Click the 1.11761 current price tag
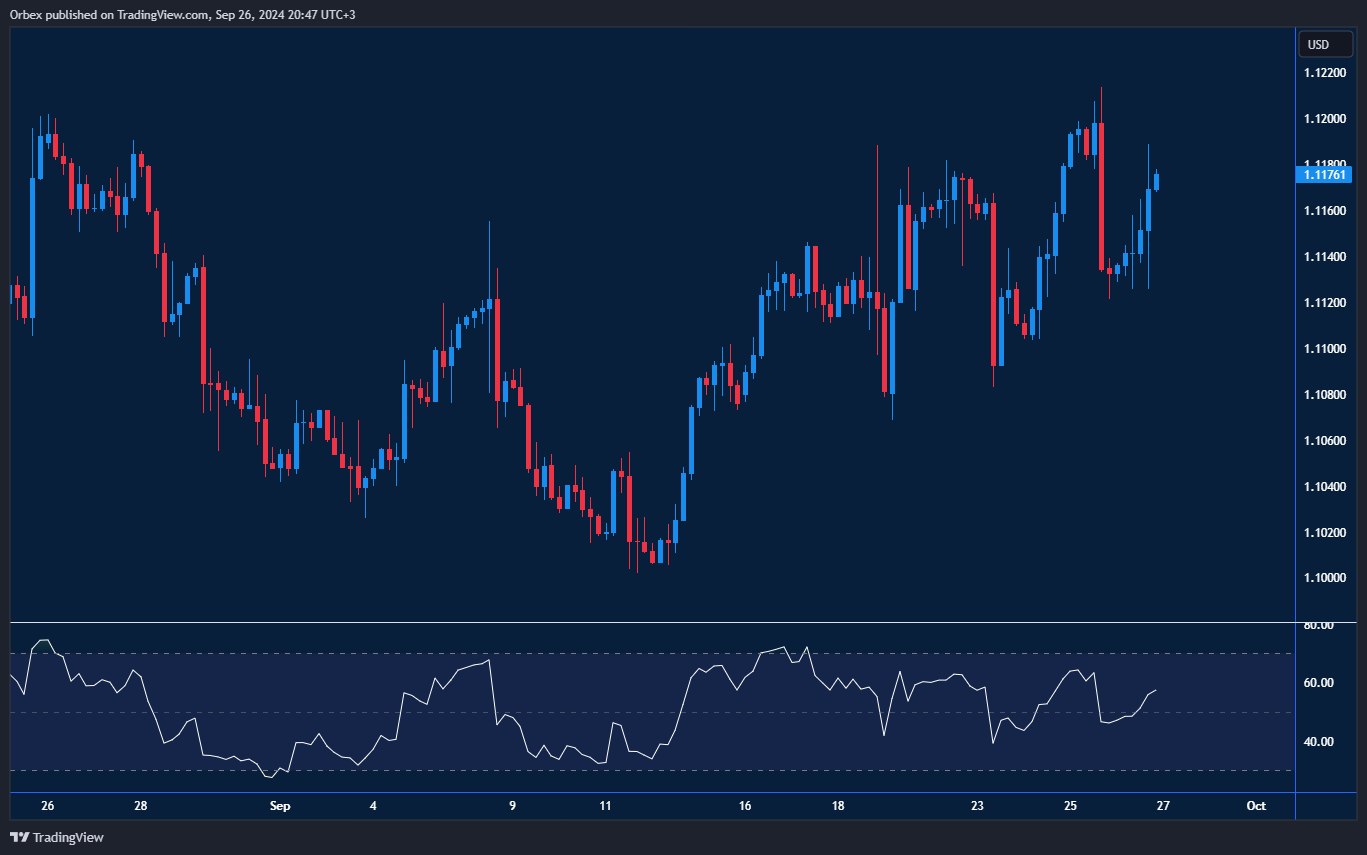 click(x=1323, y=175)
